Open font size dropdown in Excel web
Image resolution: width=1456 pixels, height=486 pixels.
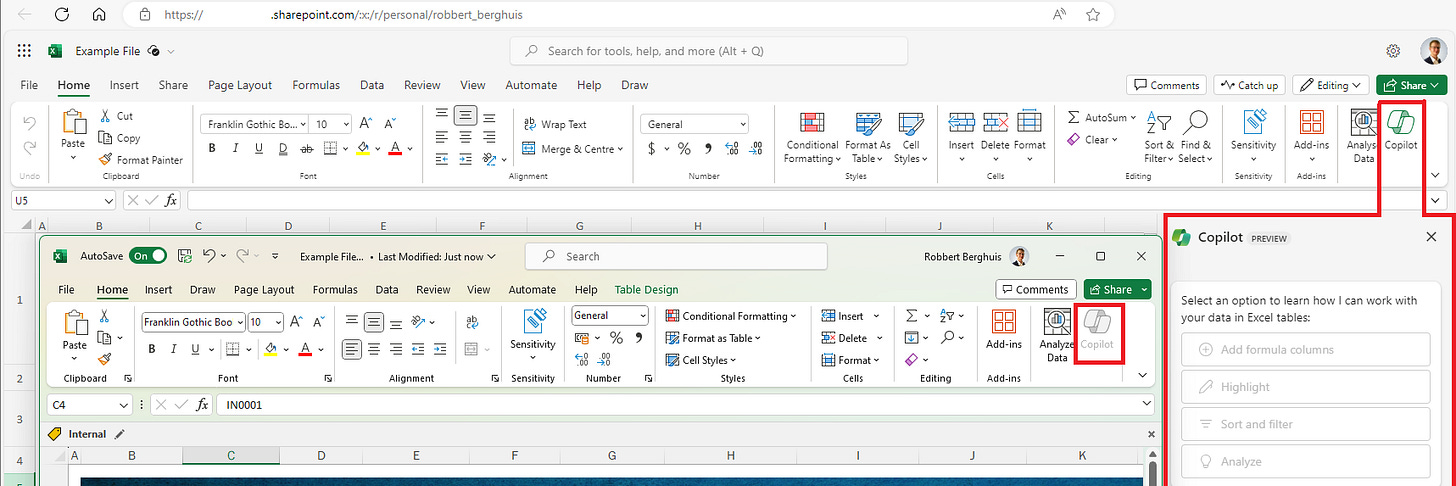[x=346, y=124]
